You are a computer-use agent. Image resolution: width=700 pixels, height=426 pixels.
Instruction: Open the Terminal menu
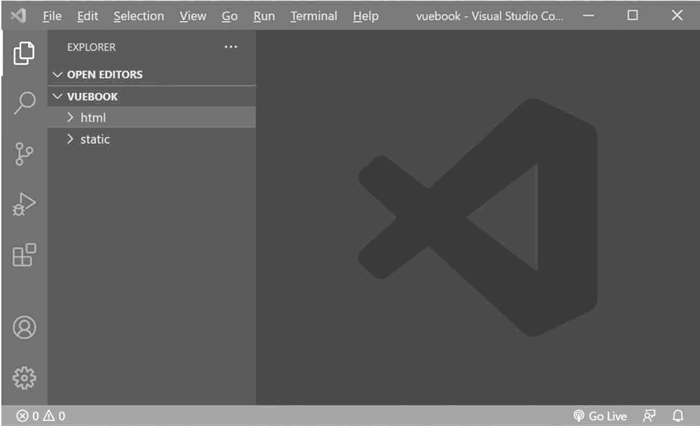coord(314,16)
